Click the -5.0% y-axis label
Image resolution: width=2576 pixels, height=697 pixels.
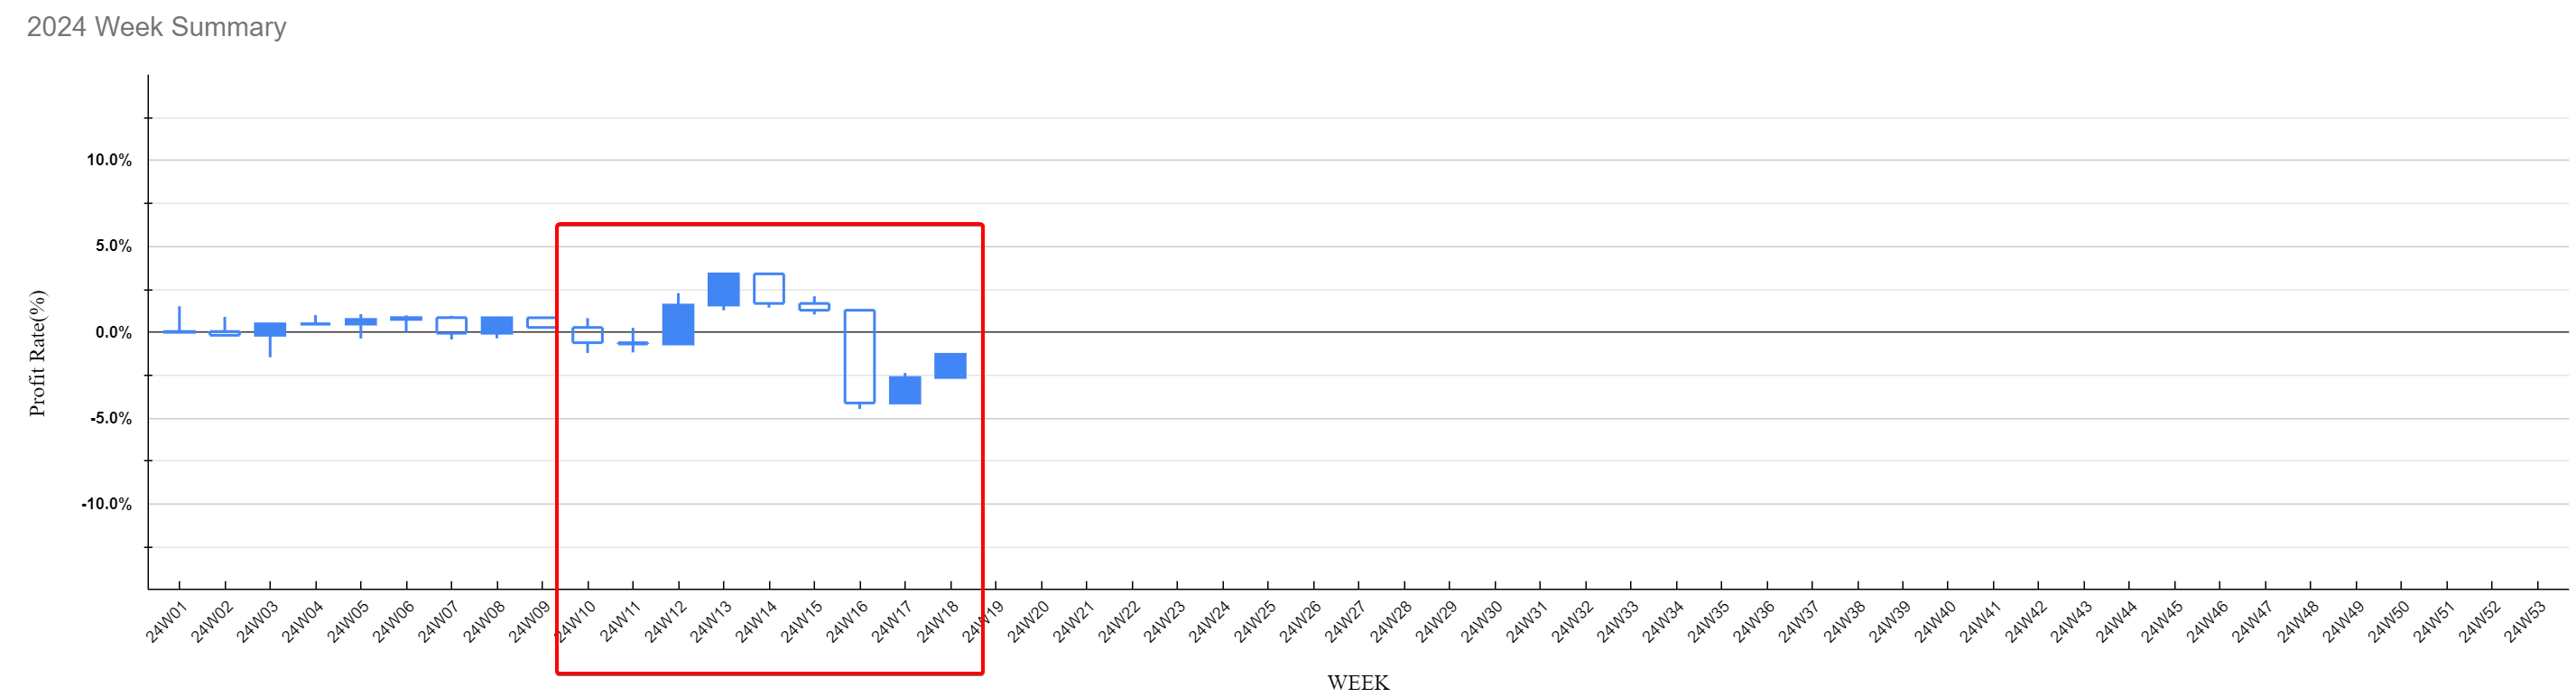point(110,418)
